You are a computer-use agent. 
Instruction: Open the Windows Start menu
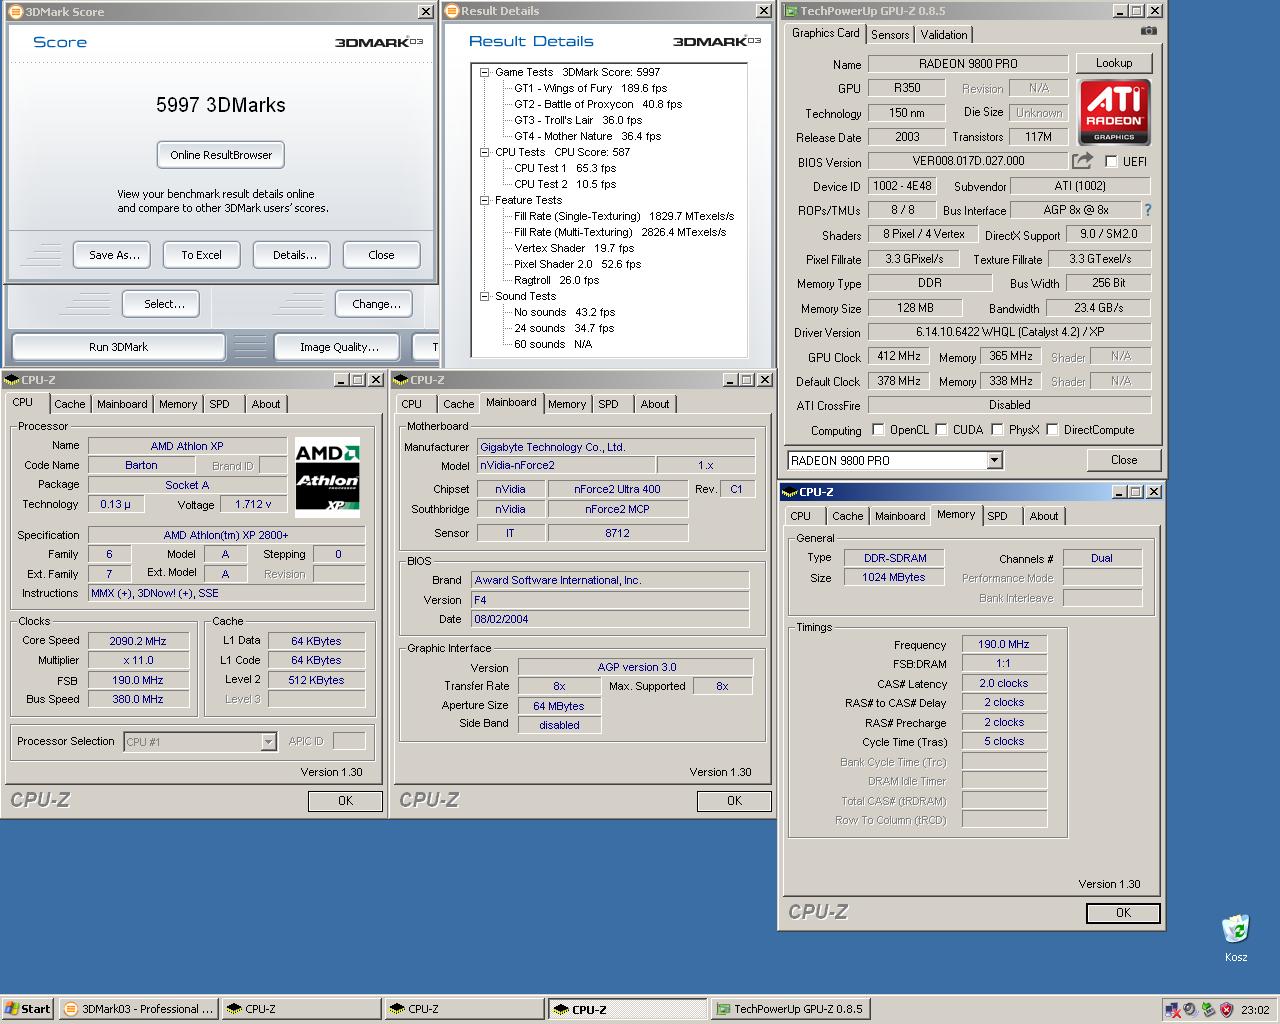(28, 1009)
